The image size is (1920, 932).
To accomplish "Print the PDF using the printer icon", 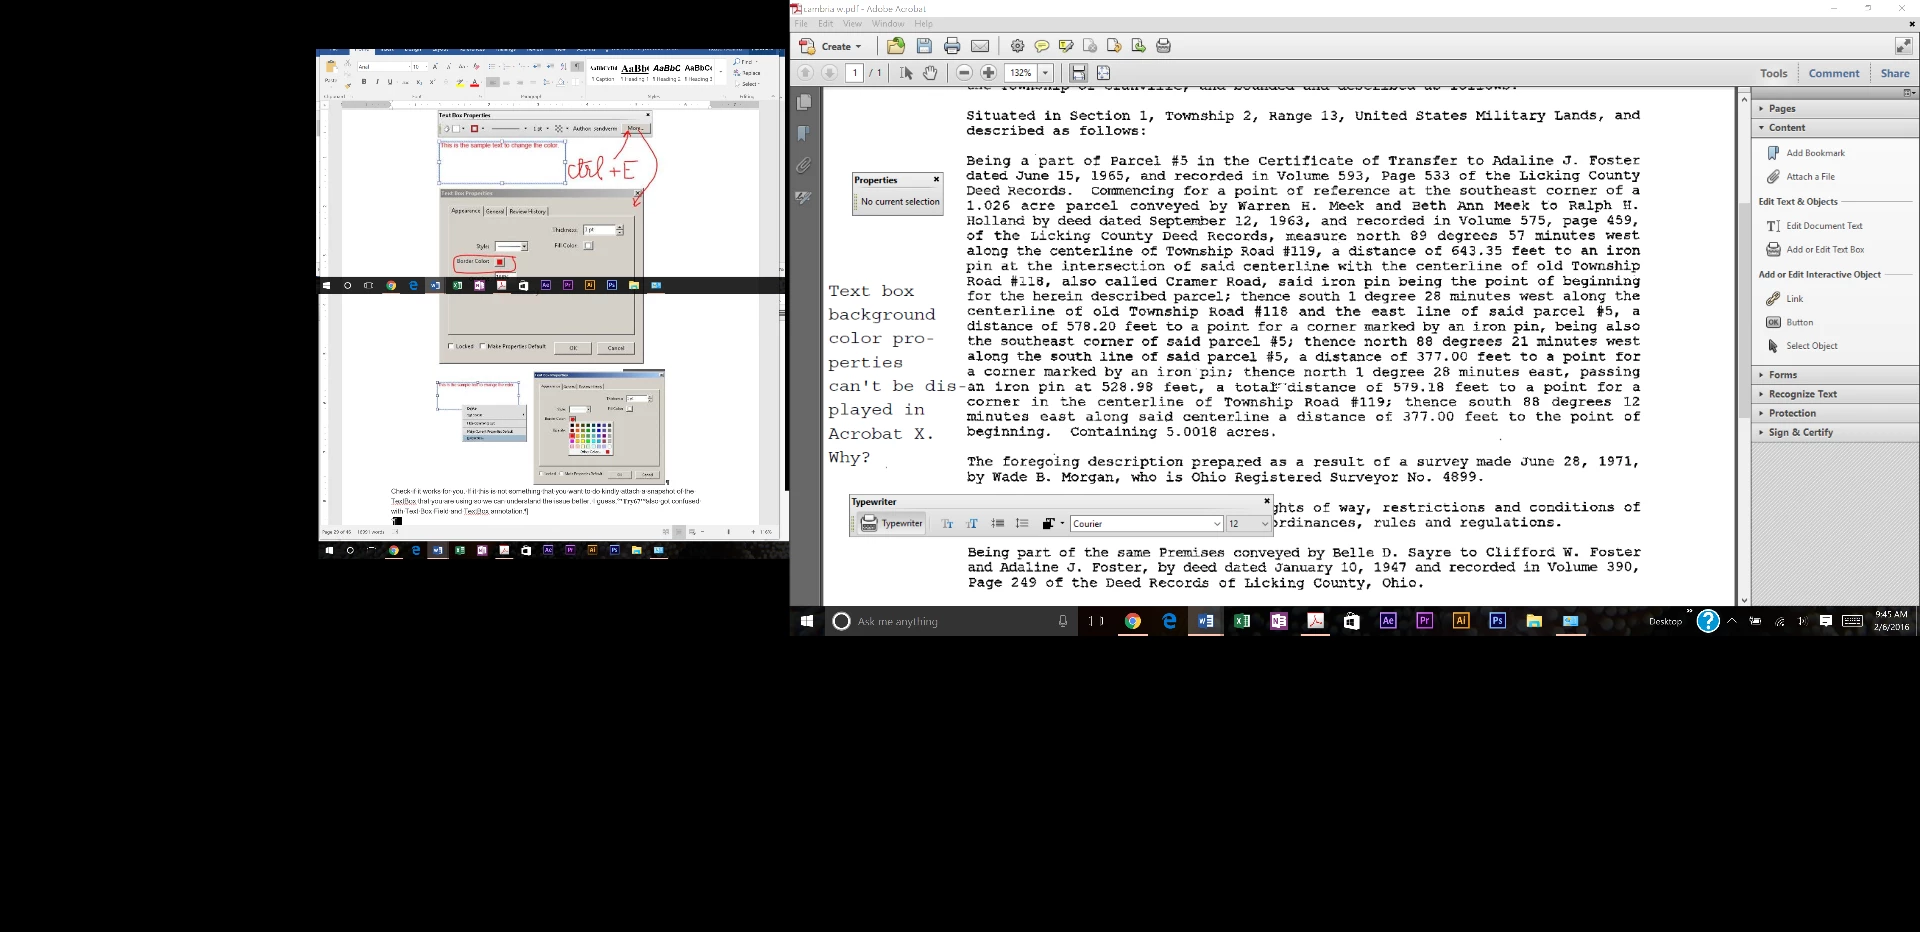I will pyautogui.click(x=952, y=46).
